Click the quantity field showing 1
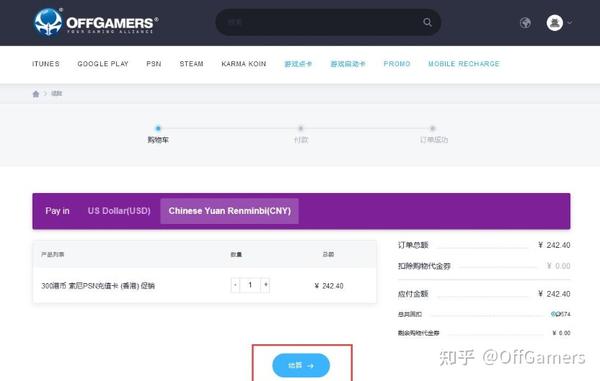600x381 pixels. coord(250,285)
